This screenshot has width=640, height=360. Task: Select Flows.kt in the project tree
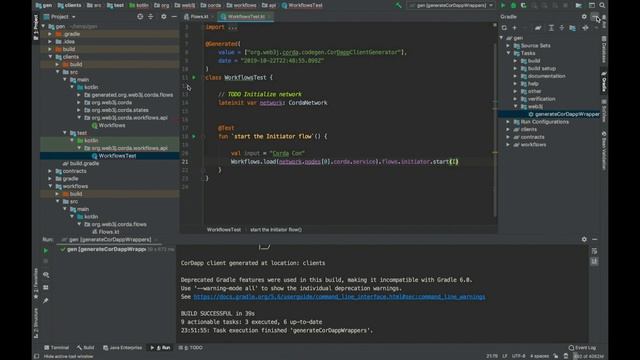105,232
